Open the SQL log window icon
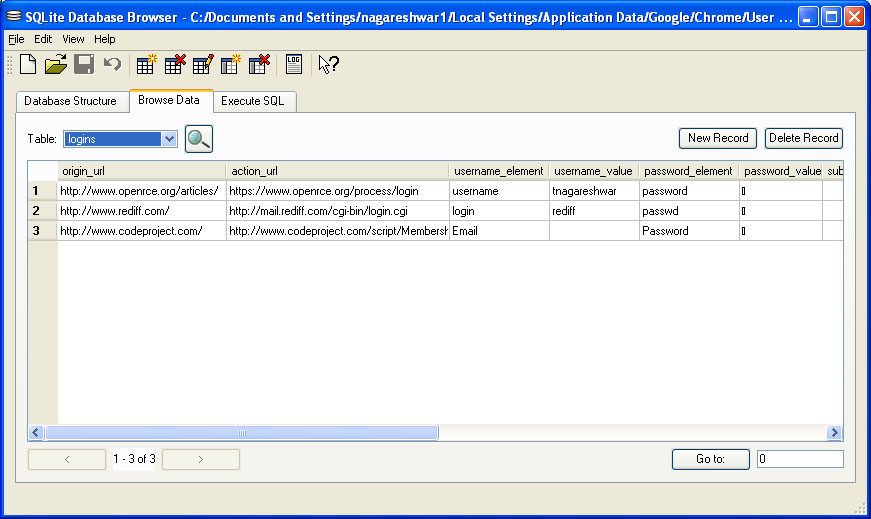This screenshot has height=519, width=871. click(x=293, y=64)
